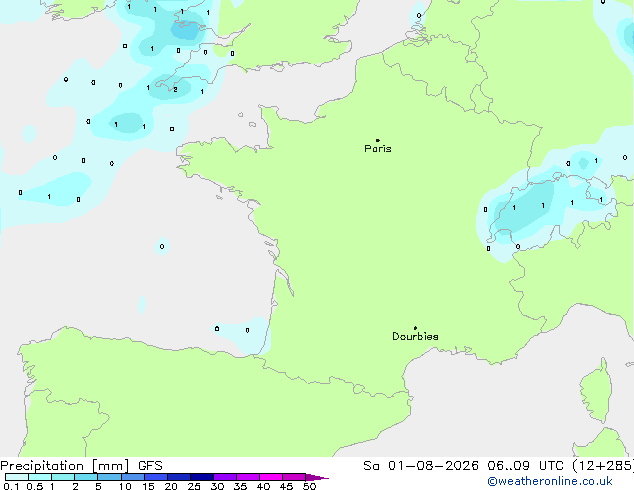This screenshot has height=490, width=634.
Task: Click the Paris city label
Action: [x=378, y=149]
